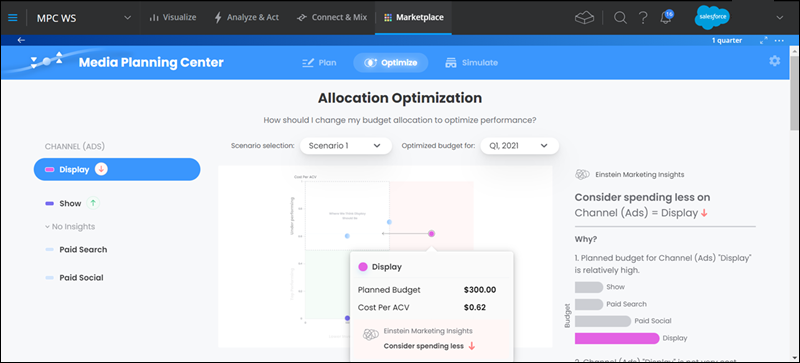This screenshot has height=363, width=800.
Task: Click the green up arrow beside Show
Action: pyautogui.click(x=93, y=203)
